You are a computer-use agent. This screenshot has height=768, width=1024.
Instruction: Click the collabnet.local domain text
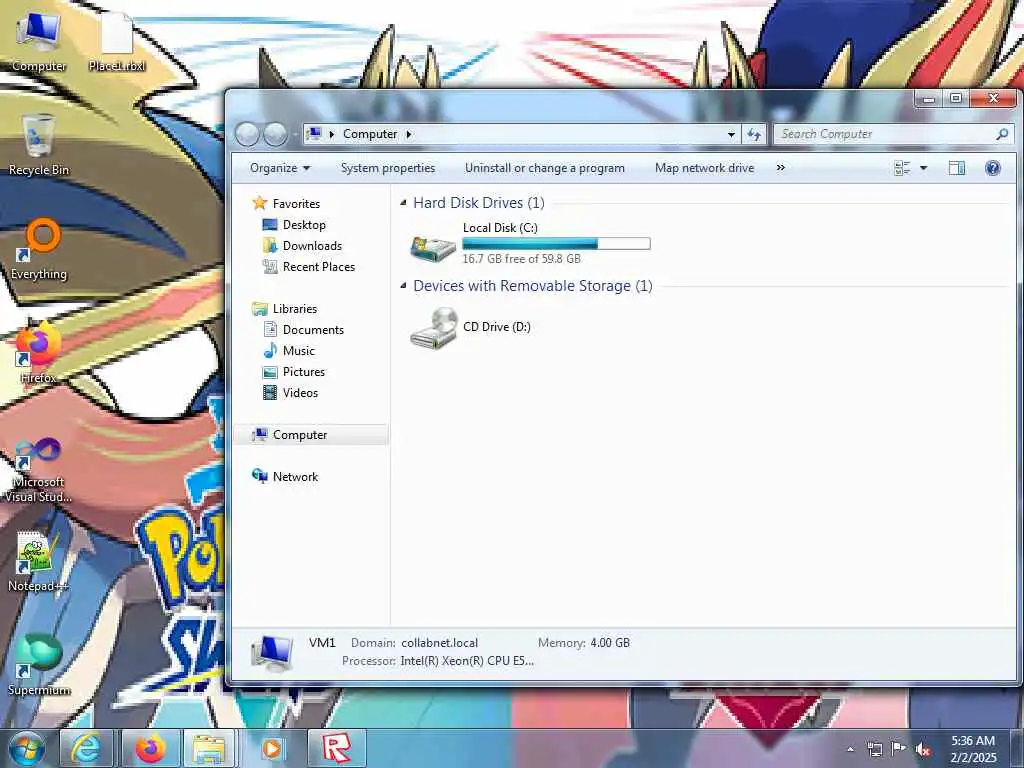coord(440,643)
